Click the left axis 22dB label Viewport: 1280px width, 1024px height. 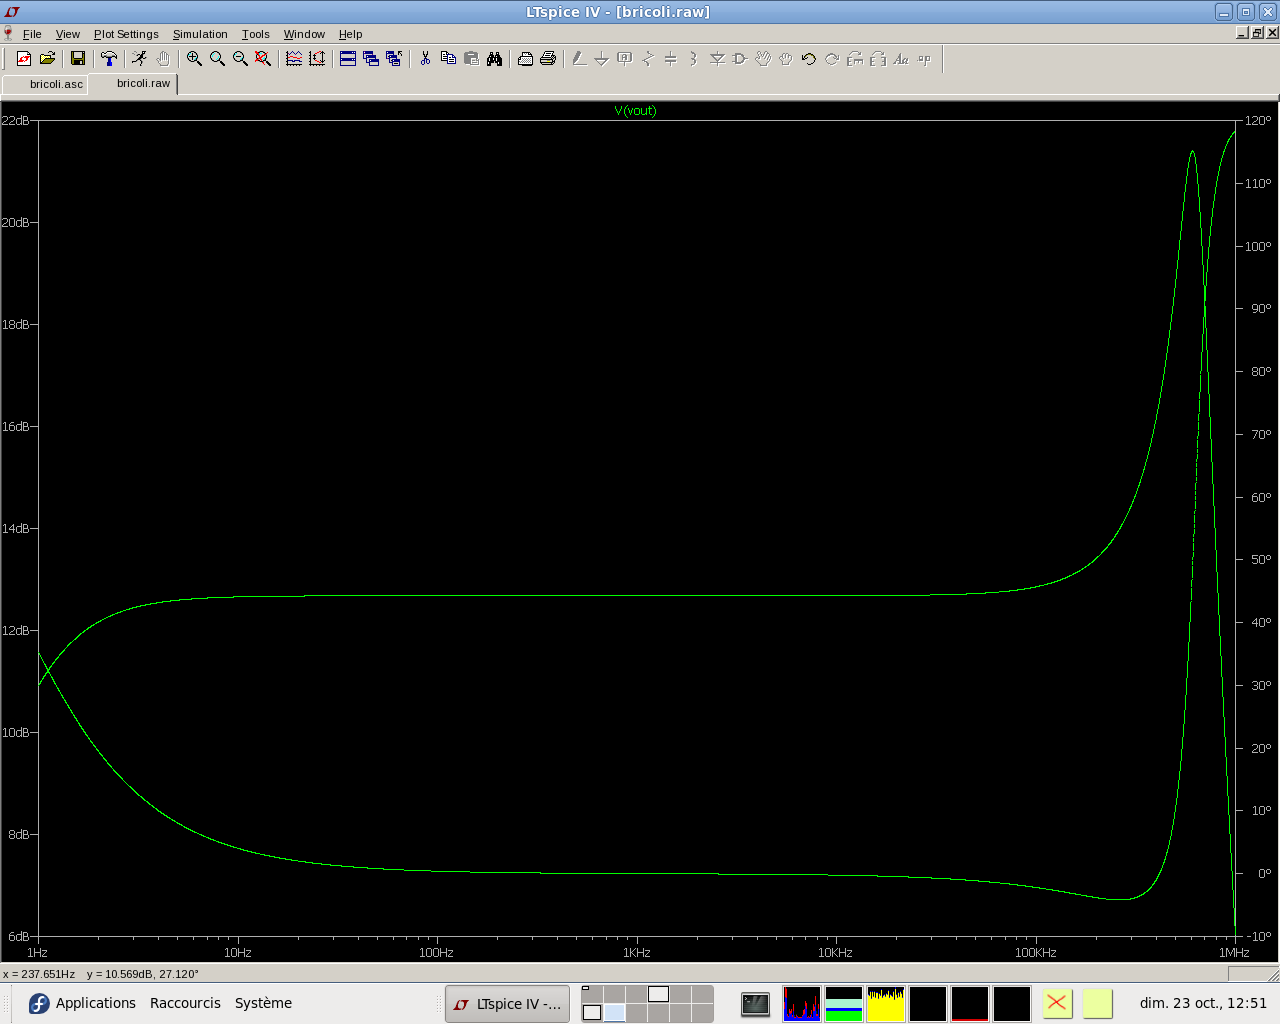click(16, 121)
